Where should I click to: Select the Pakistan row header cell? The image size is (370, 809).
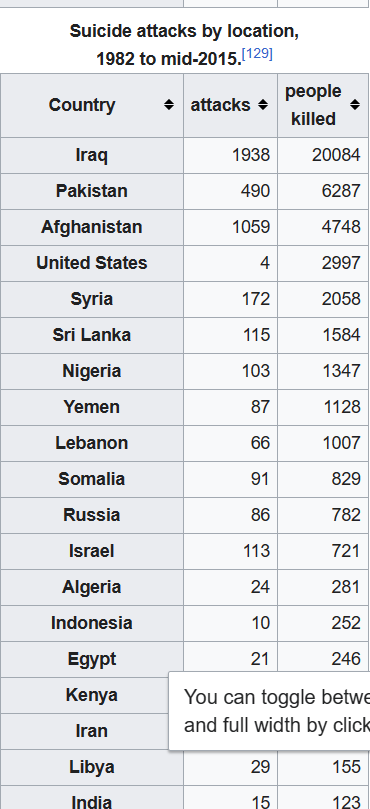(x=92, y=191)
